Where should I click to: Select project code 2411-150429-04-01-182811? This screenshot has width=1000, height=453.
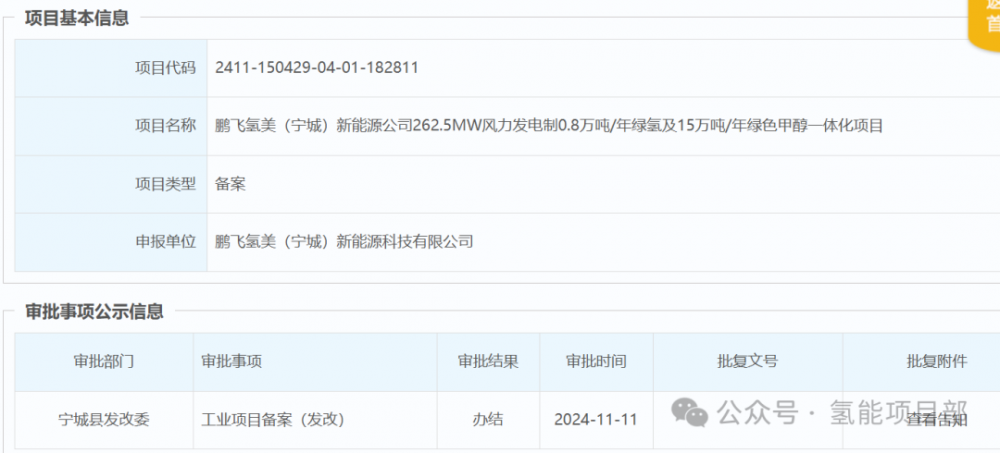(x=316, y=68)
